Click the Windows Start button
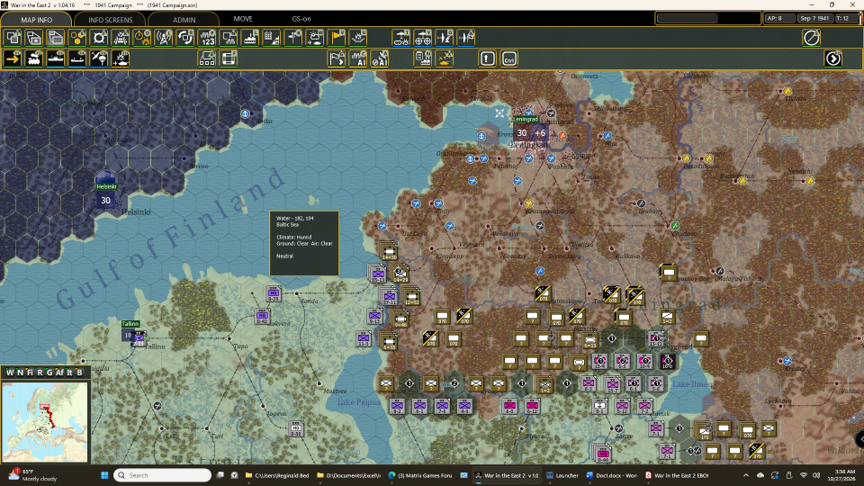Image resolution: width=864 pixels, height=486 pixels. (x=104, y=475)
